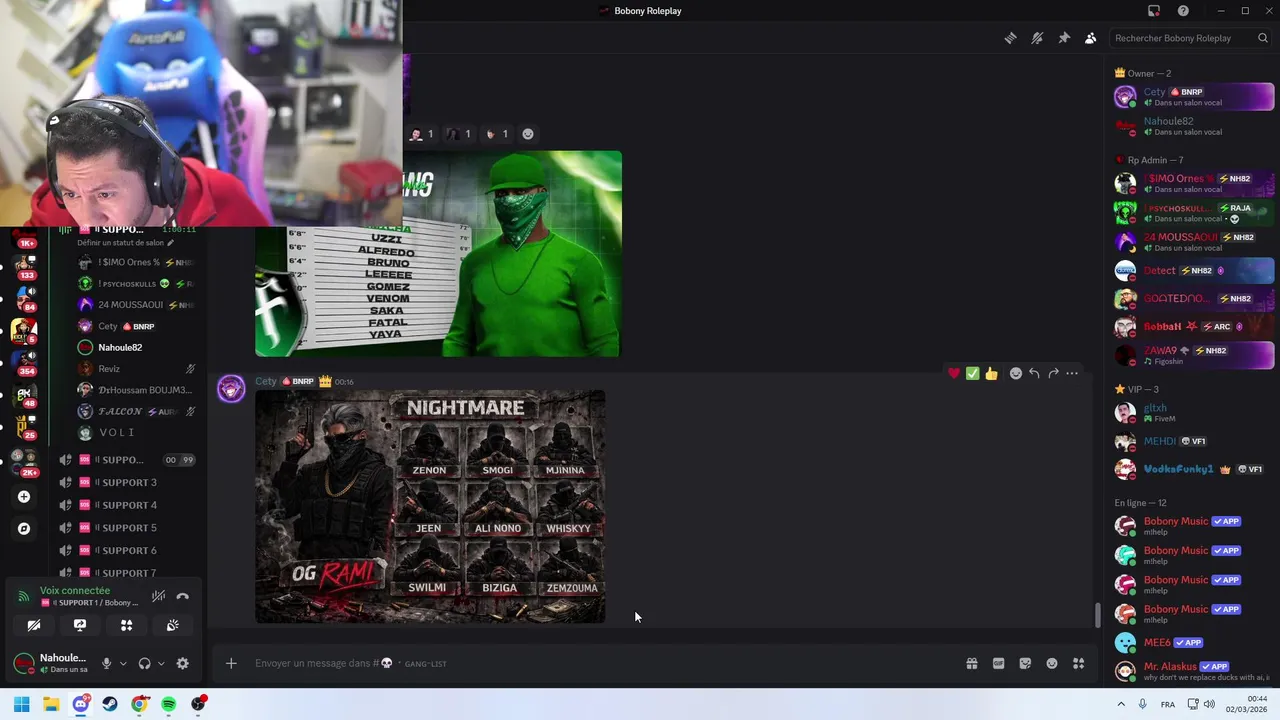Open Spotify from the taskbar
The image size is (1280, 720).
[x=169, y=704]
